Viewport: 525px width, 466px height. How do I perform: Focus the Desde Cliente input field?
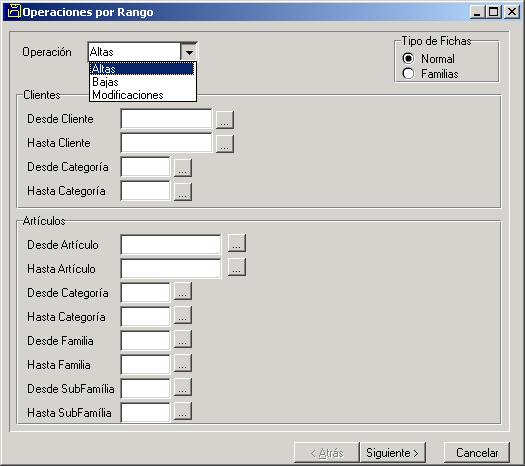tap(166, 119)
